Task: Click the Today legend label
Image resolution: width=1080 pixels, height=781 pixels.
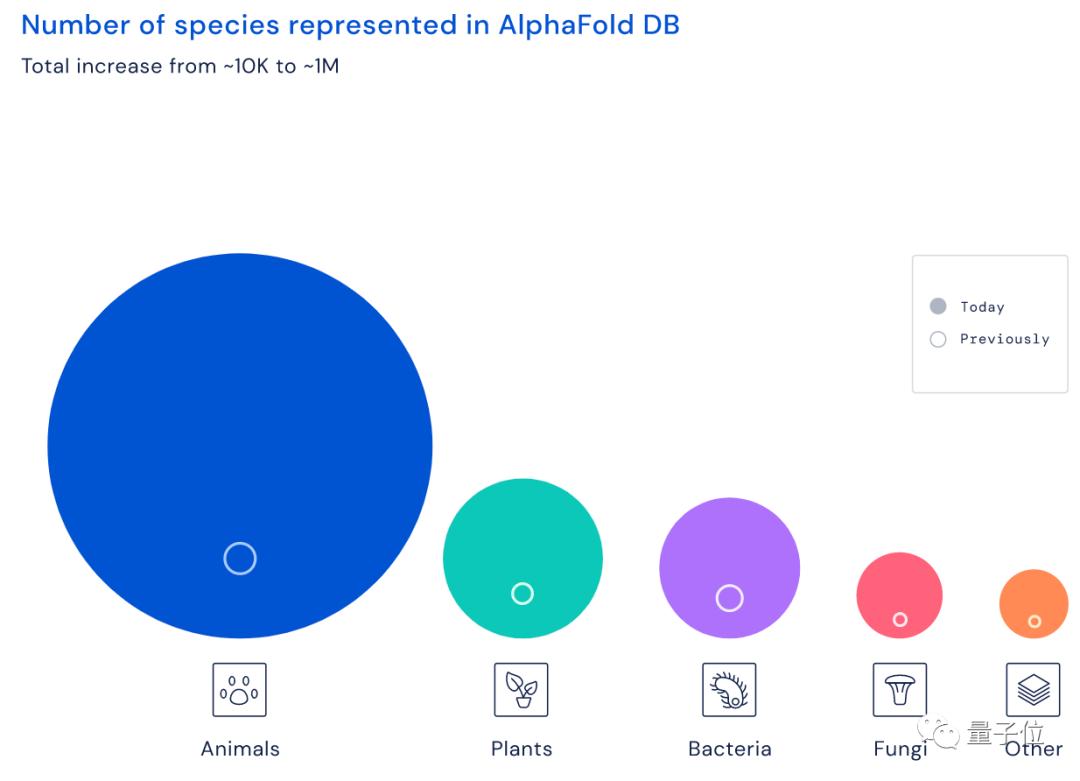Action: (x=982, y=307)
